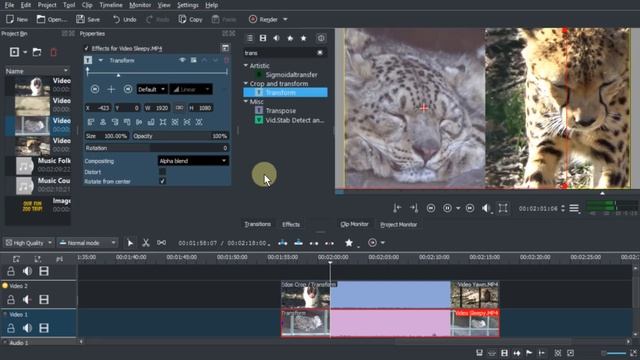Click the first alignment icon under X field
Viewport: 640px width, 360px height.
coord(91,122)
